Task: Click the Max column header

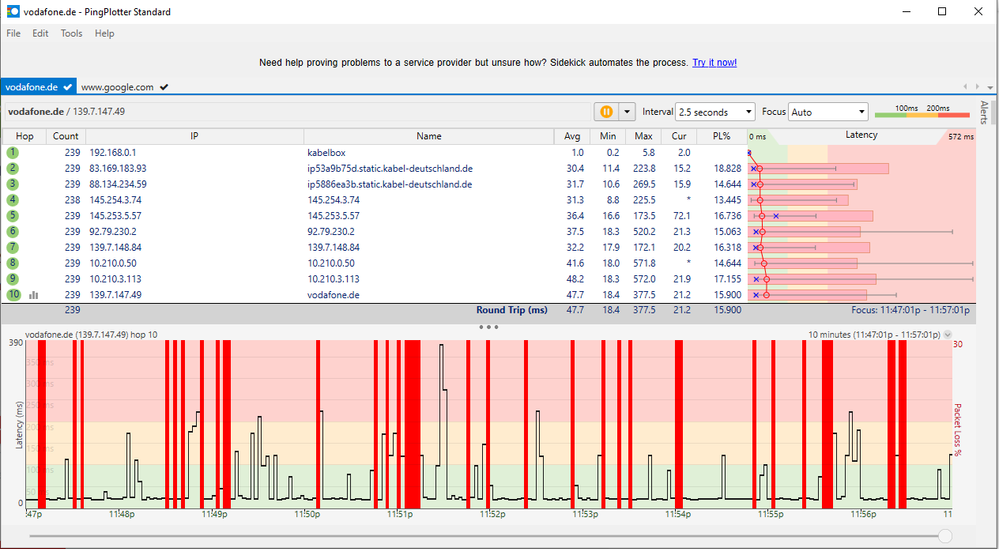Action: pos(643,136)
